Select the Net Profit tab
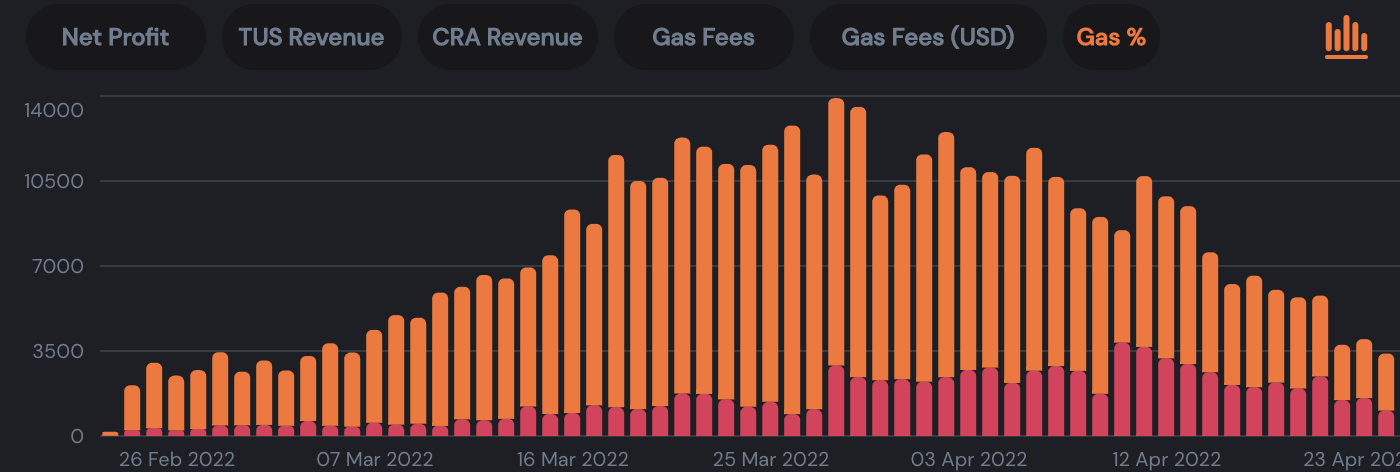The height and width of the screenshot is (472, 1400). pos(115,37)
